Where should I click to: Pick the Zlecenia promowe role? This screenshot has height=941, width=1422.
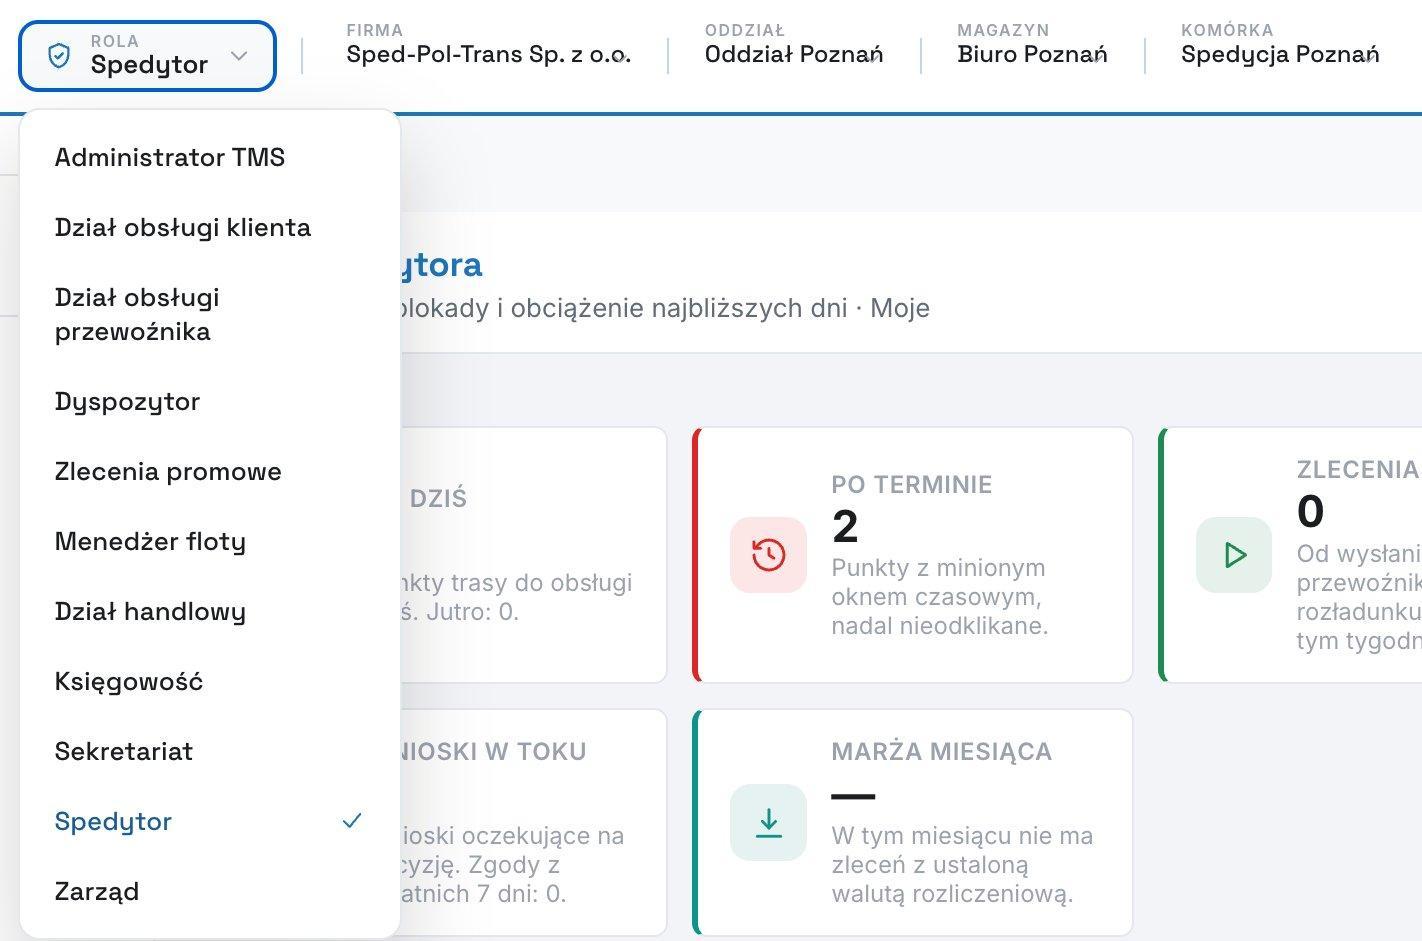209,471
